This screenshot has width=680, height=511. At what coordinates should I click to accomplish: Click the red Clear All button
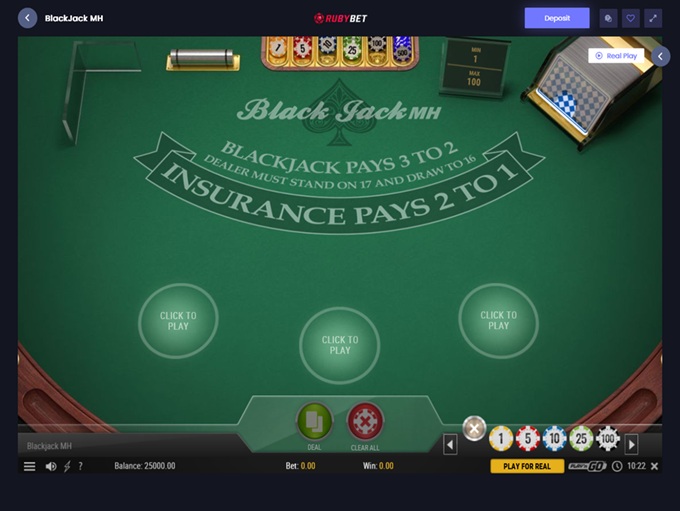click(x=365, y=421)
